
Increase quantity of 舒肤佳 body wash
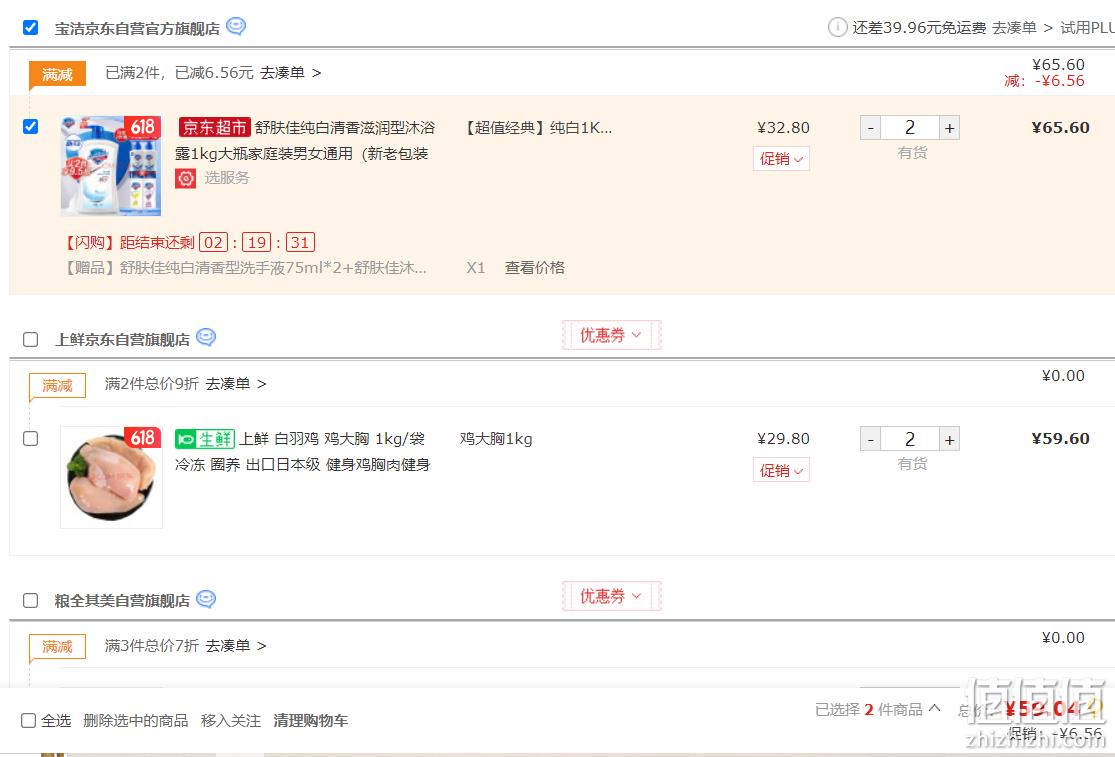click(x=949, y=128)
